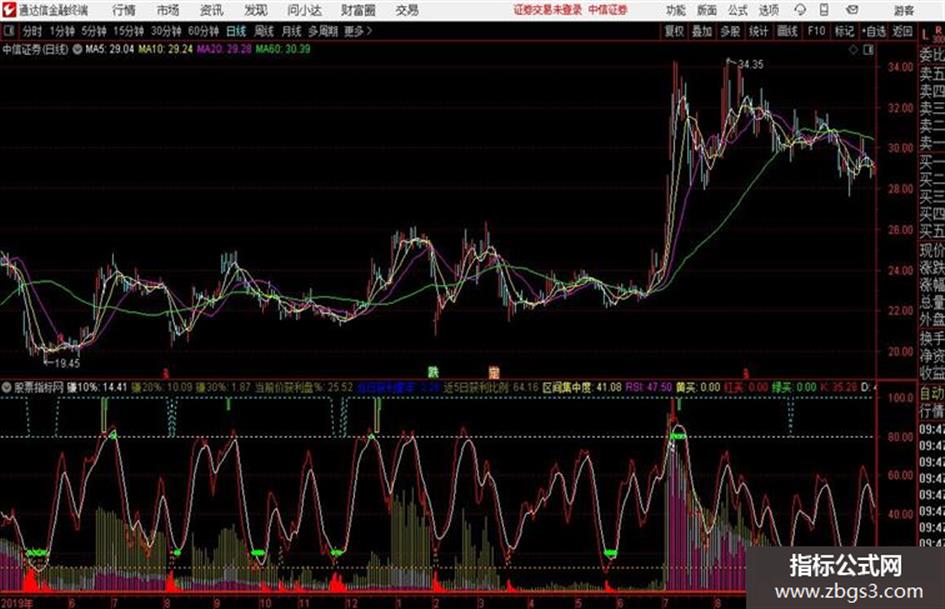Click the envelope message icon
The width and height of the screenshot is (945, 609).
pos(852,10)
